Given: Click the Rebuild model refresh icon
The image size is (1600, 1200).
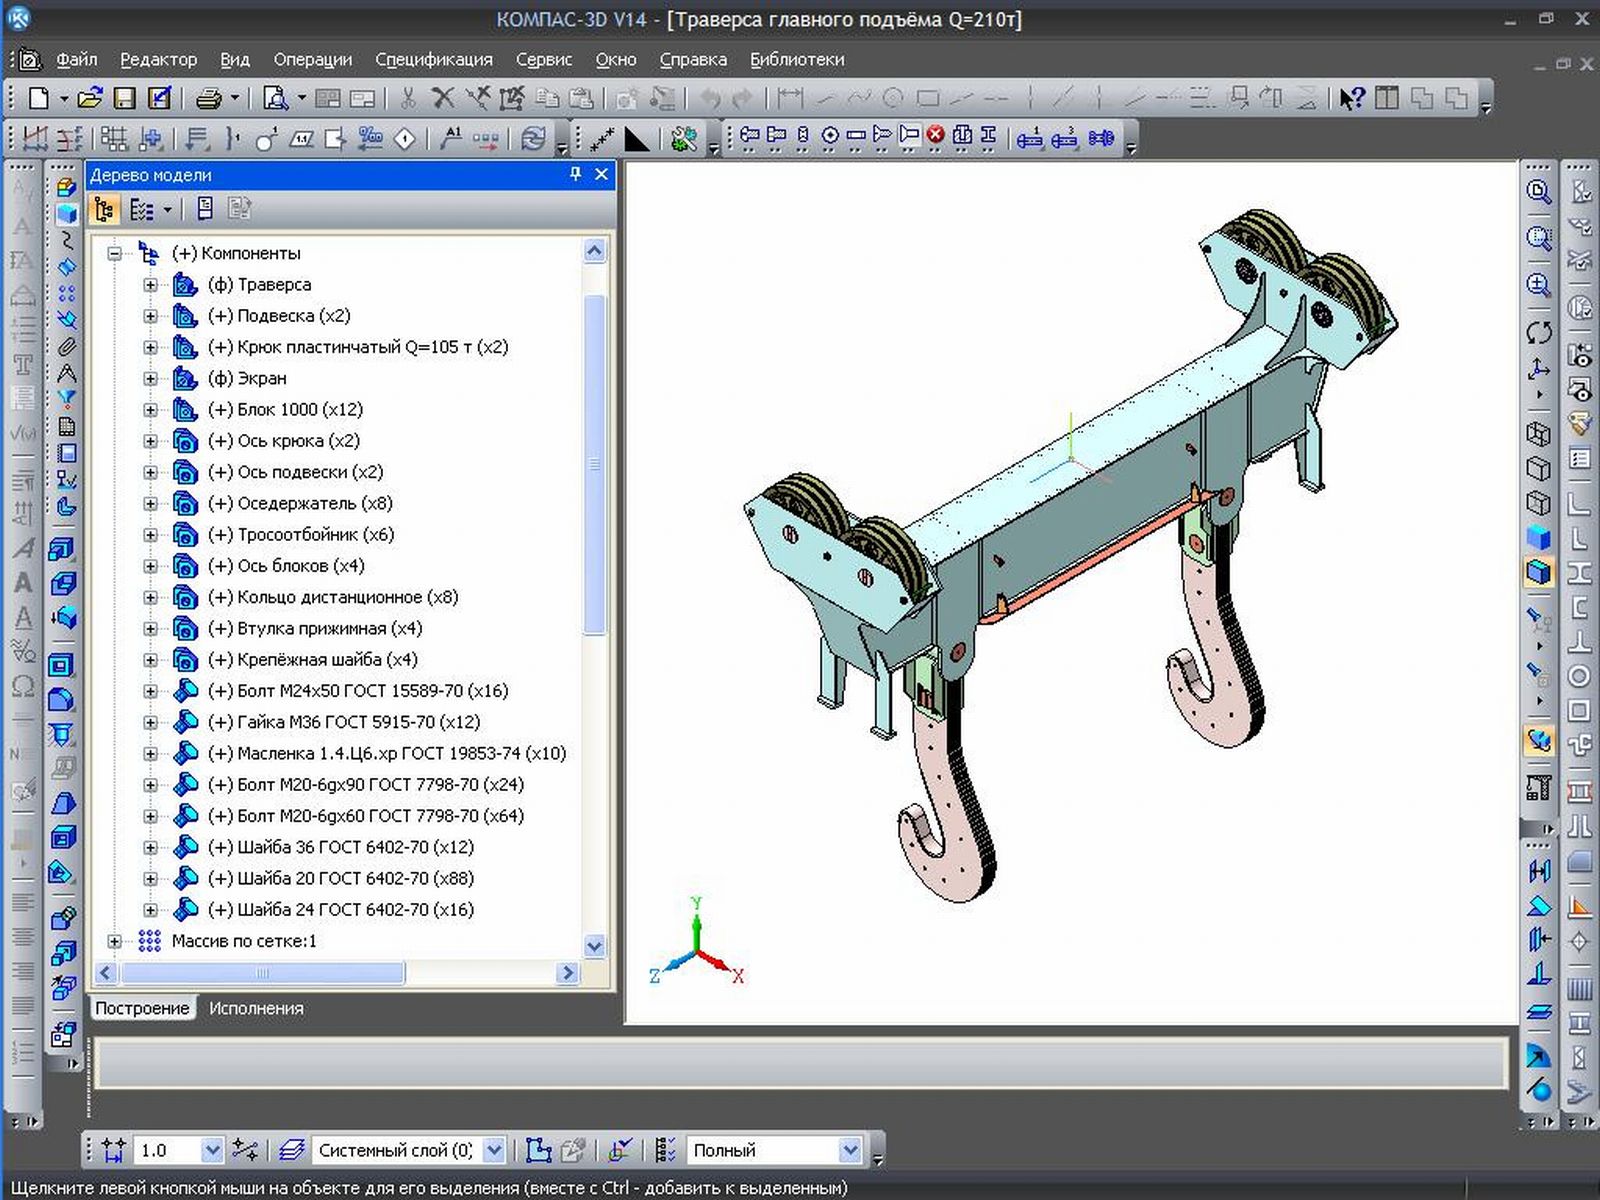Looking at the screenshot, I should tap(534, 138).
